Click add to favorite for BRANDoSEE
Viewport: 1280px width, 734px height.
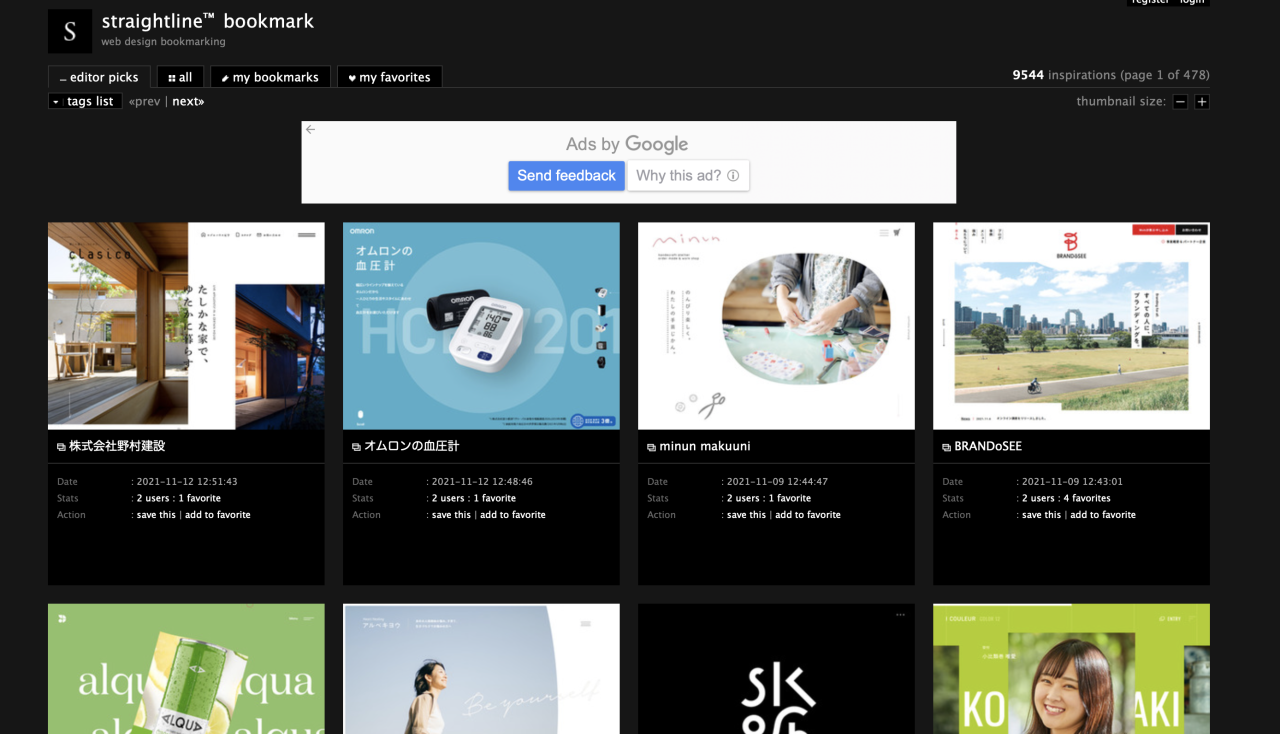click(x=1103, y=515)
